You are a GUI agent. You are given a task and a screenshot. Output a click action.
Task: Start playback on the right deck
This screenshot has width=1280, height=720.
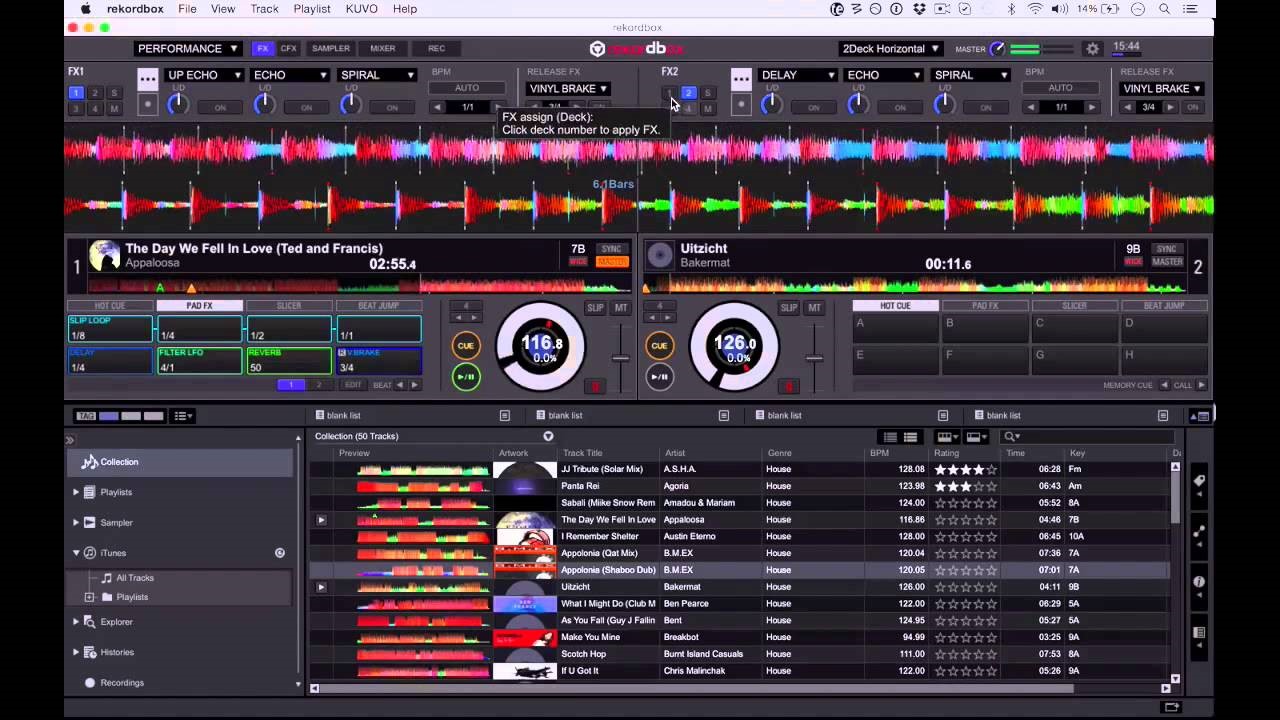[659, 377]
